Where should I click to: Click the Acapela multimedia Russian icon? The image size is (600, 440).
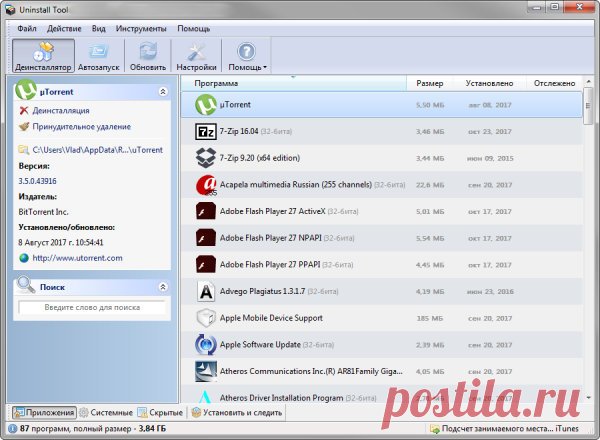coord(206,185)
